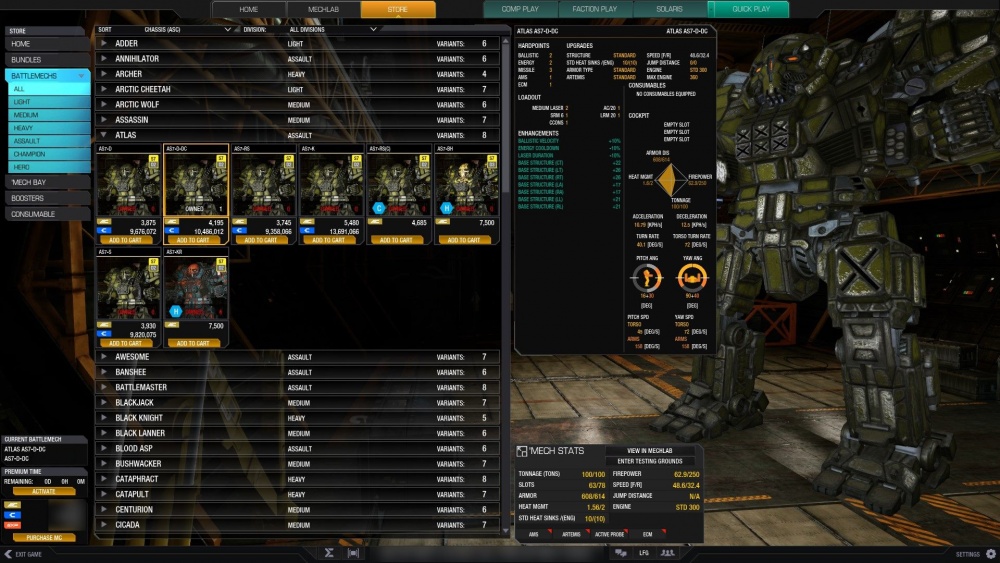The width and height of the screenshot is (1000, 563).
Task: Click the 'Mech Stats panel icon
Action: (x=522, y=451)
